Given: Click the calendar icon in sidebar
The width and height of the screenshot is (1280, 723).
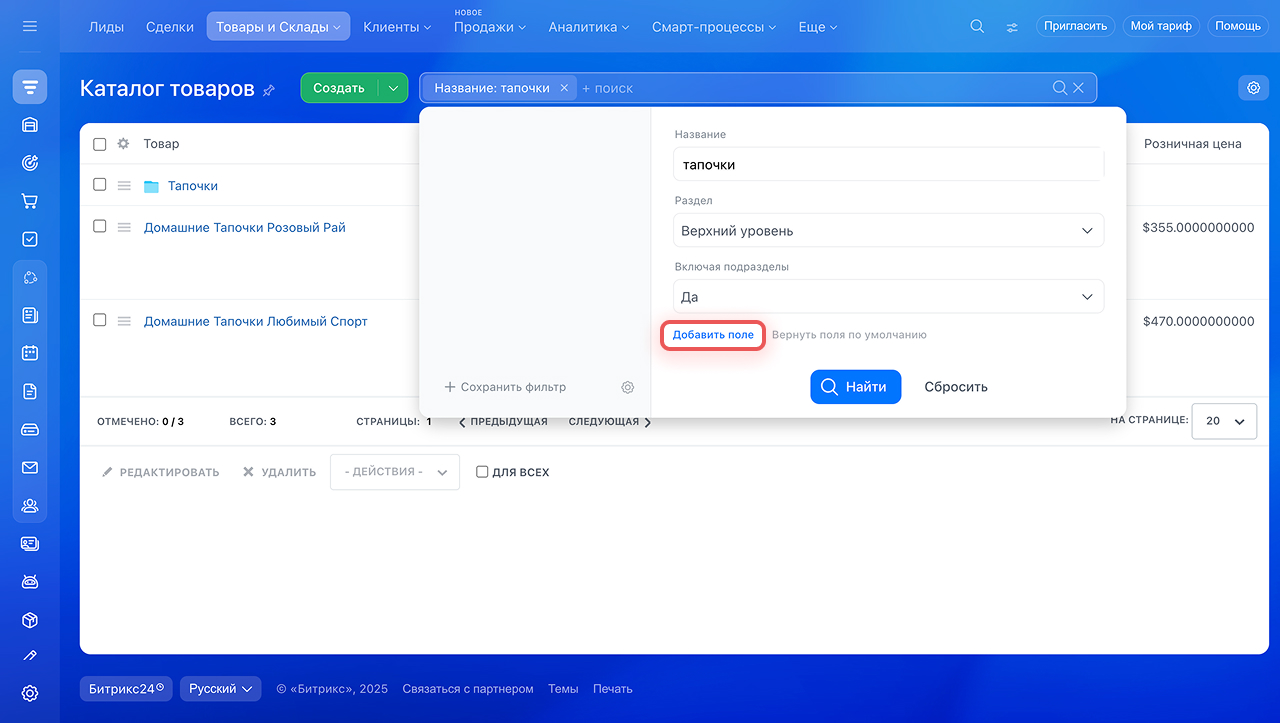Looking at the screenshot, I should click(x=30, y=353).
